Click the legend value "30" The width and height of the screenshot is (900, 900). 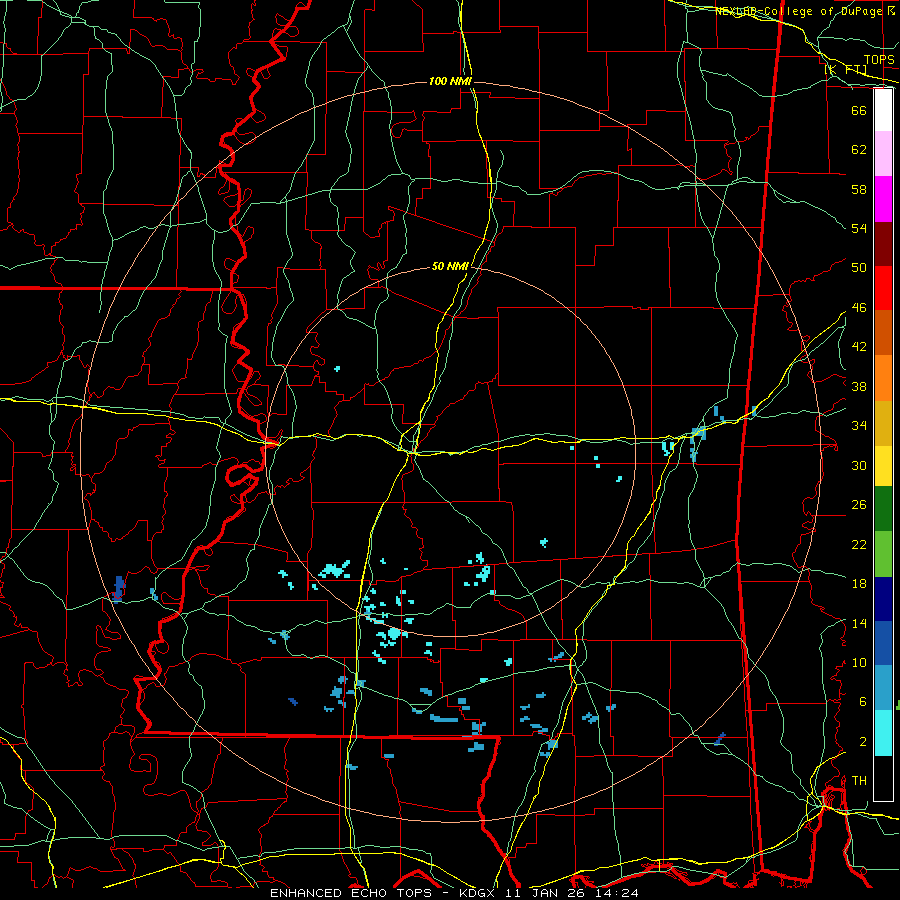pos(859,465)
